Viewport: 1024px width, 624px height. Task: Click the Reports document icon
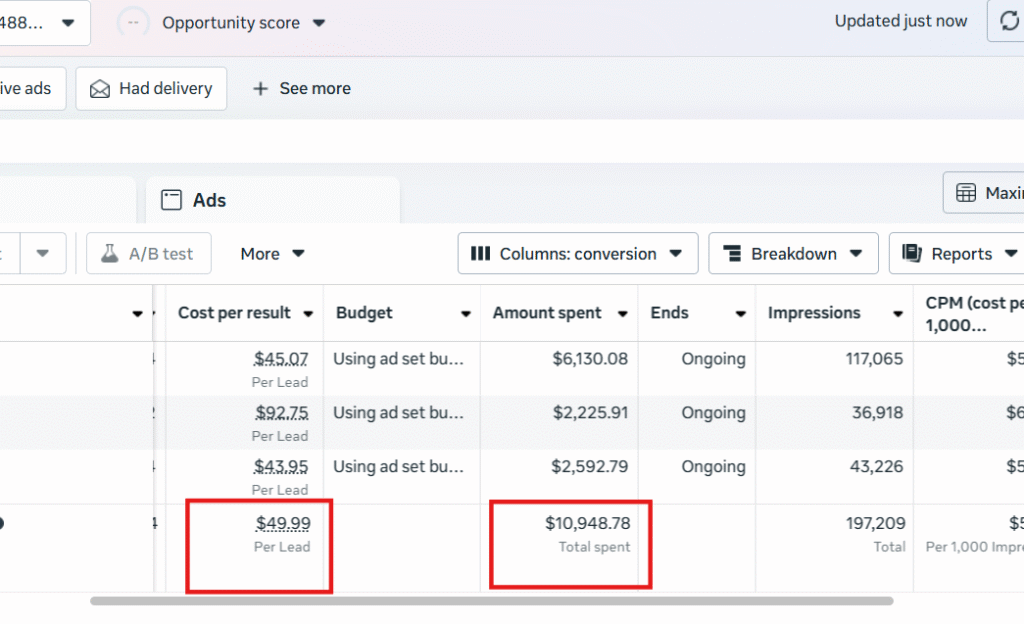tap(911, 254)
